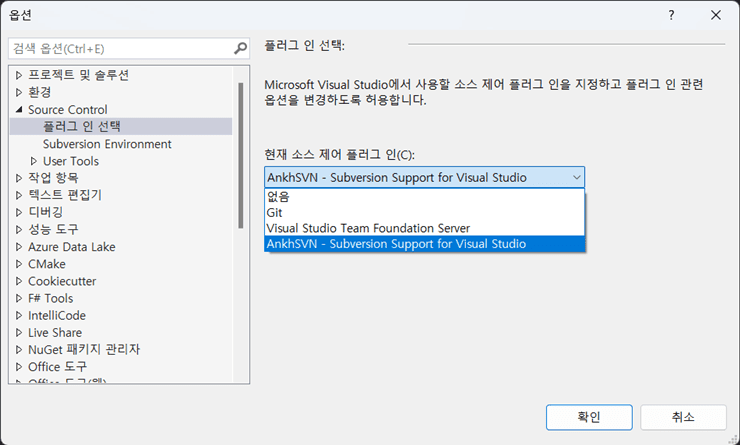This screenshot has height=445, width=740.
Task: Expand the Cookiecutter node
Action: tap(19, 281)
